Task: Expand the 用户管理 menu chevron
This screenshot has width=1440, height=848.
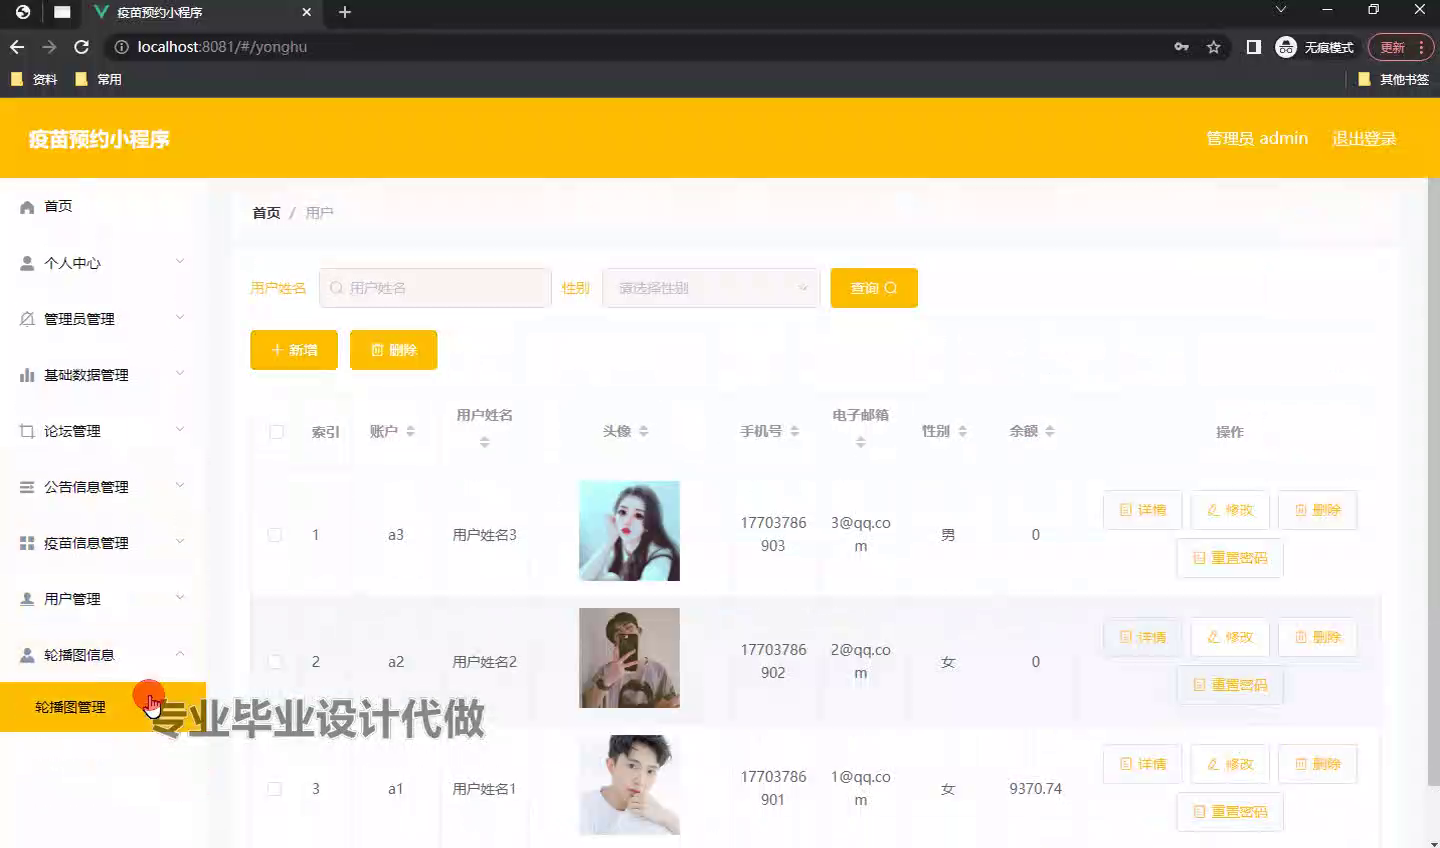Action: [180, 598]
